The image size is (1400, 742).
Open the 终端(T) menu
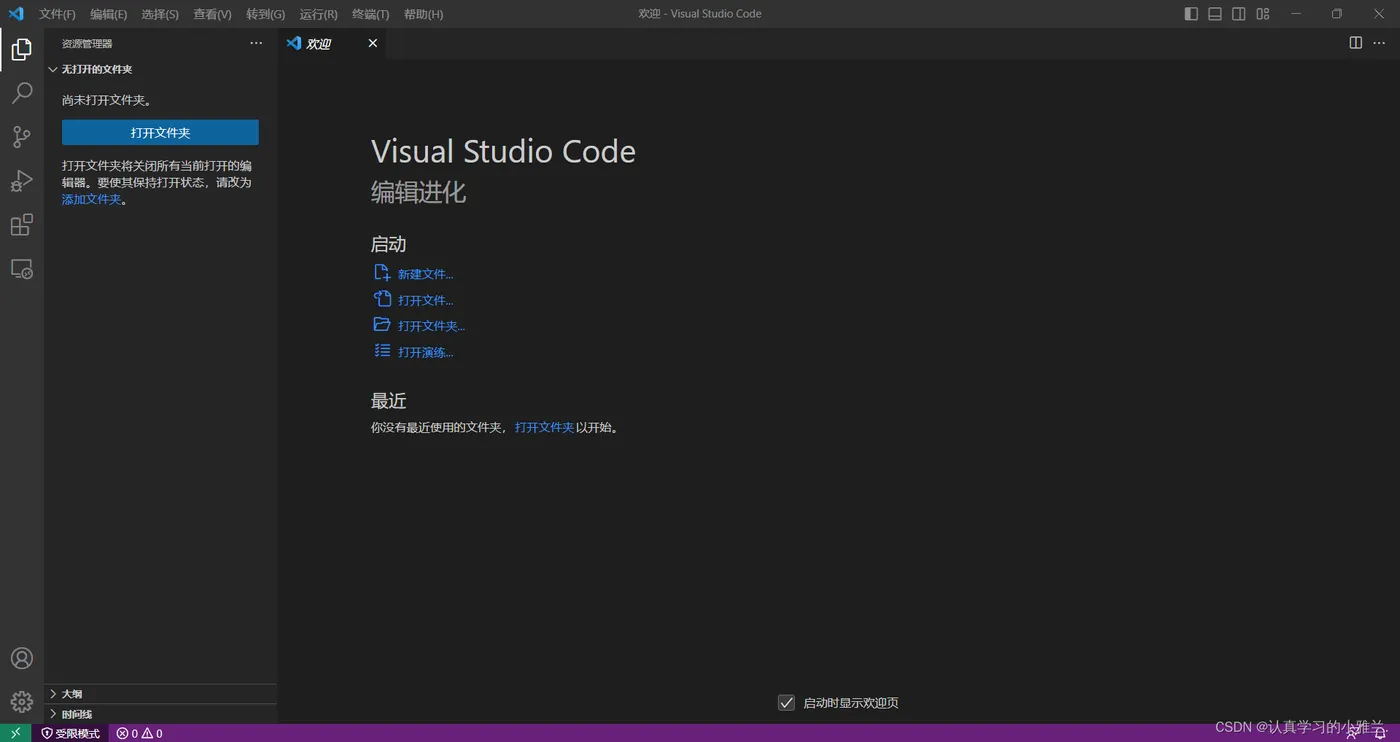[370, 14]
